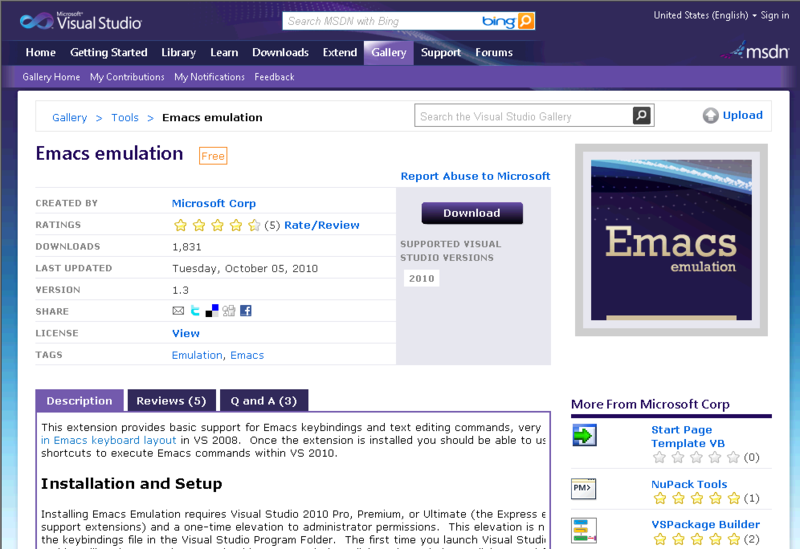800x549 pixels.
Task: Click the More From Microsoft Corp heading
Action: [650, 404]
